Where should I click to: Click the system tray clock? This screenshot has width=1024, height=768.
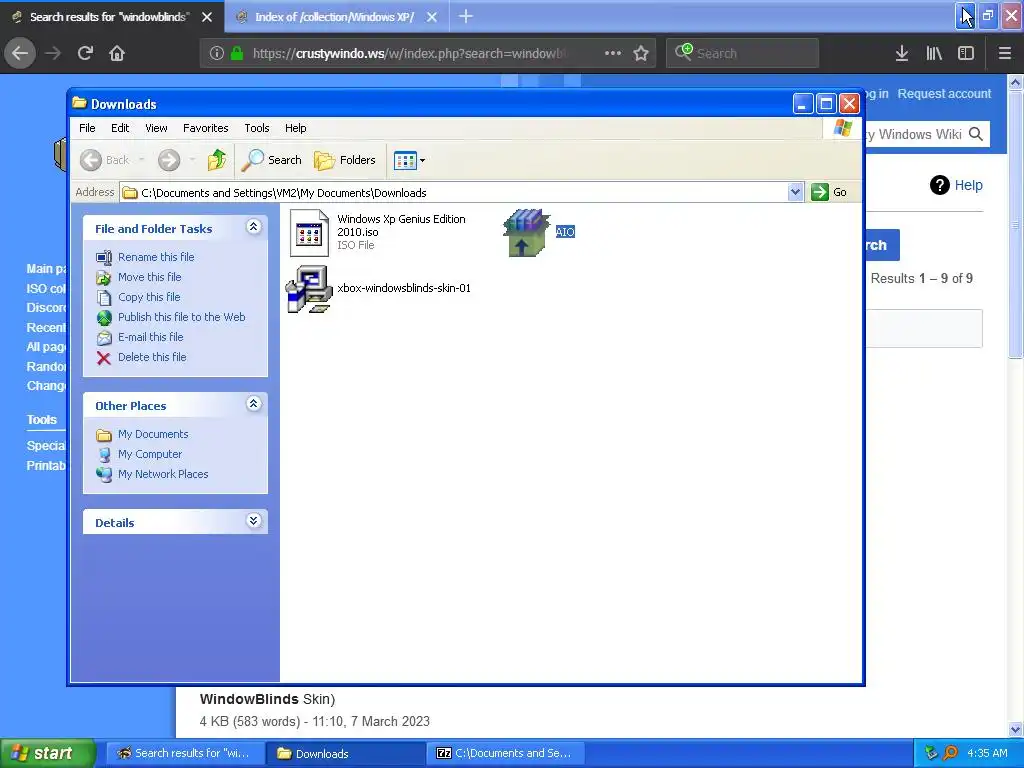pos(987,754)
